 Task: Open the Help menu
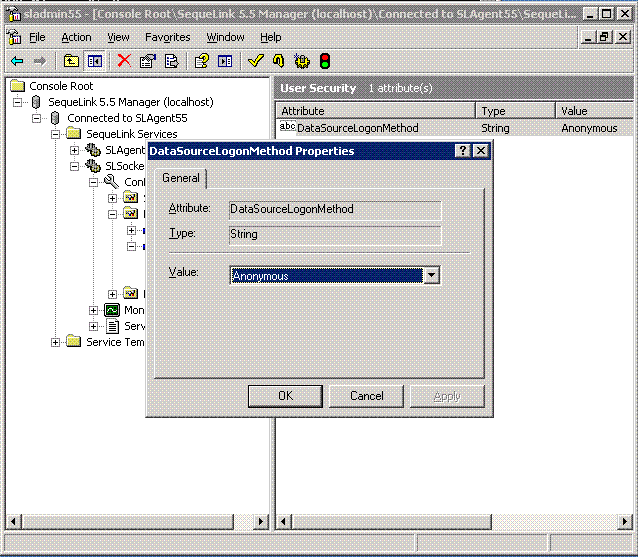point(271,37)
